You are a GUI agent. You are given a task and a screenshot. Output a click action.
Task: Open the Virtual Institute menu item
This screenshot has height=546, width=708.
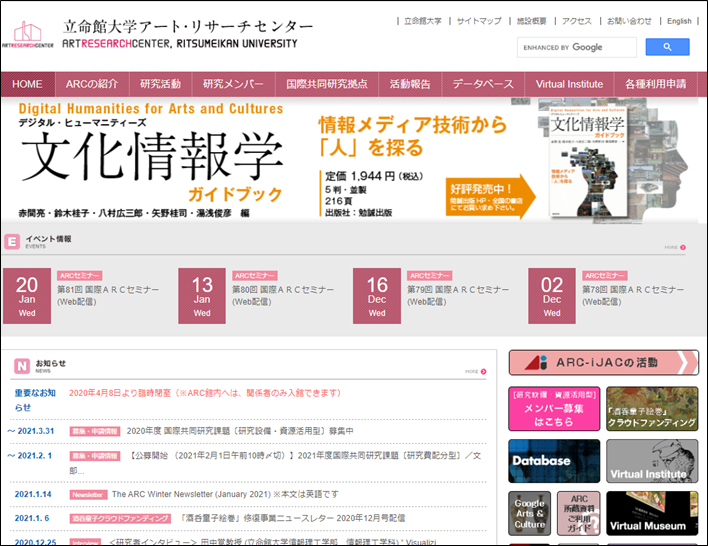(x=569, y=84)
